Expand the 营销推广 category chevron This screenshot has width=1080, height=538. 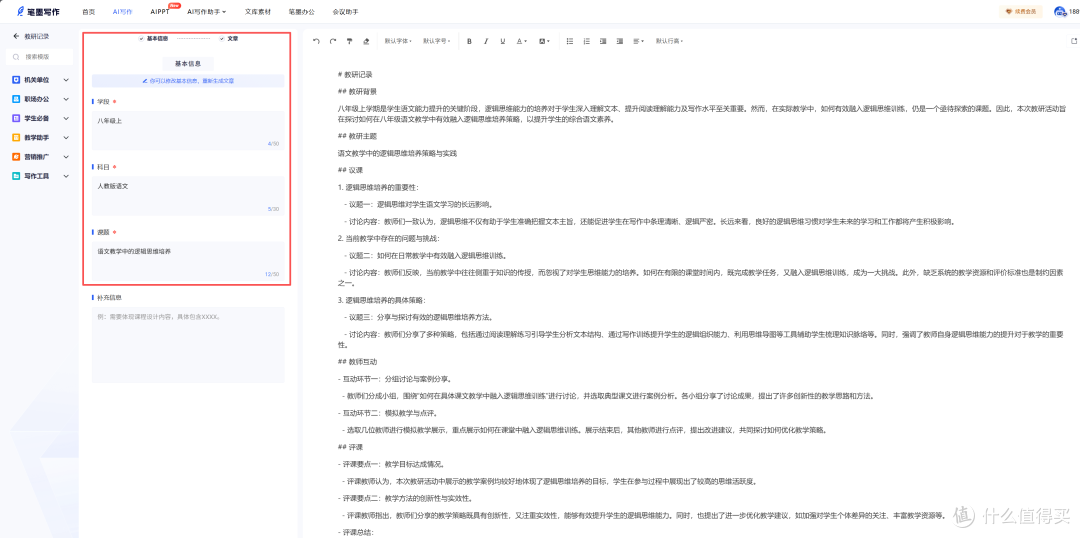tap(66, 157)
